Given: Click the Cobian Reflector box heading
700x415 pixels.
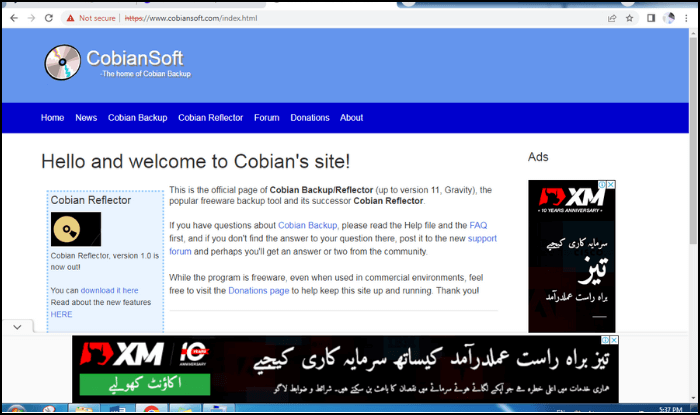Looking at the screenshot, I should pyautogui.click(x=91, y=200).
